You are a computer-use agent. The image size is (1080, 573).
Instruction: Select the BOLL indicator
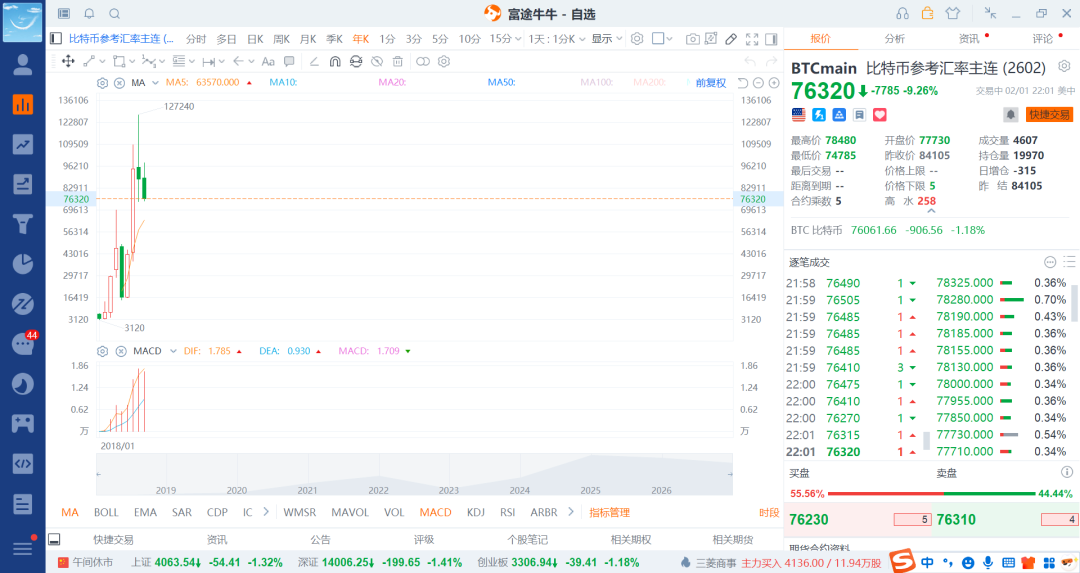[106, 512]
